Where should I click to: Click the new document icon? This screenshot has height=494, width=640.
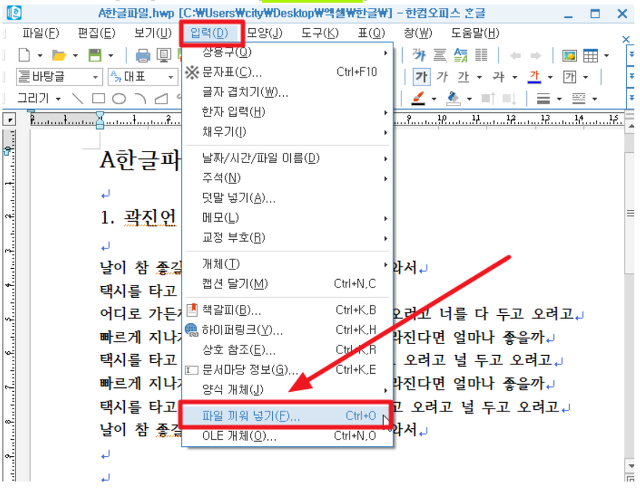pos(24,55)
